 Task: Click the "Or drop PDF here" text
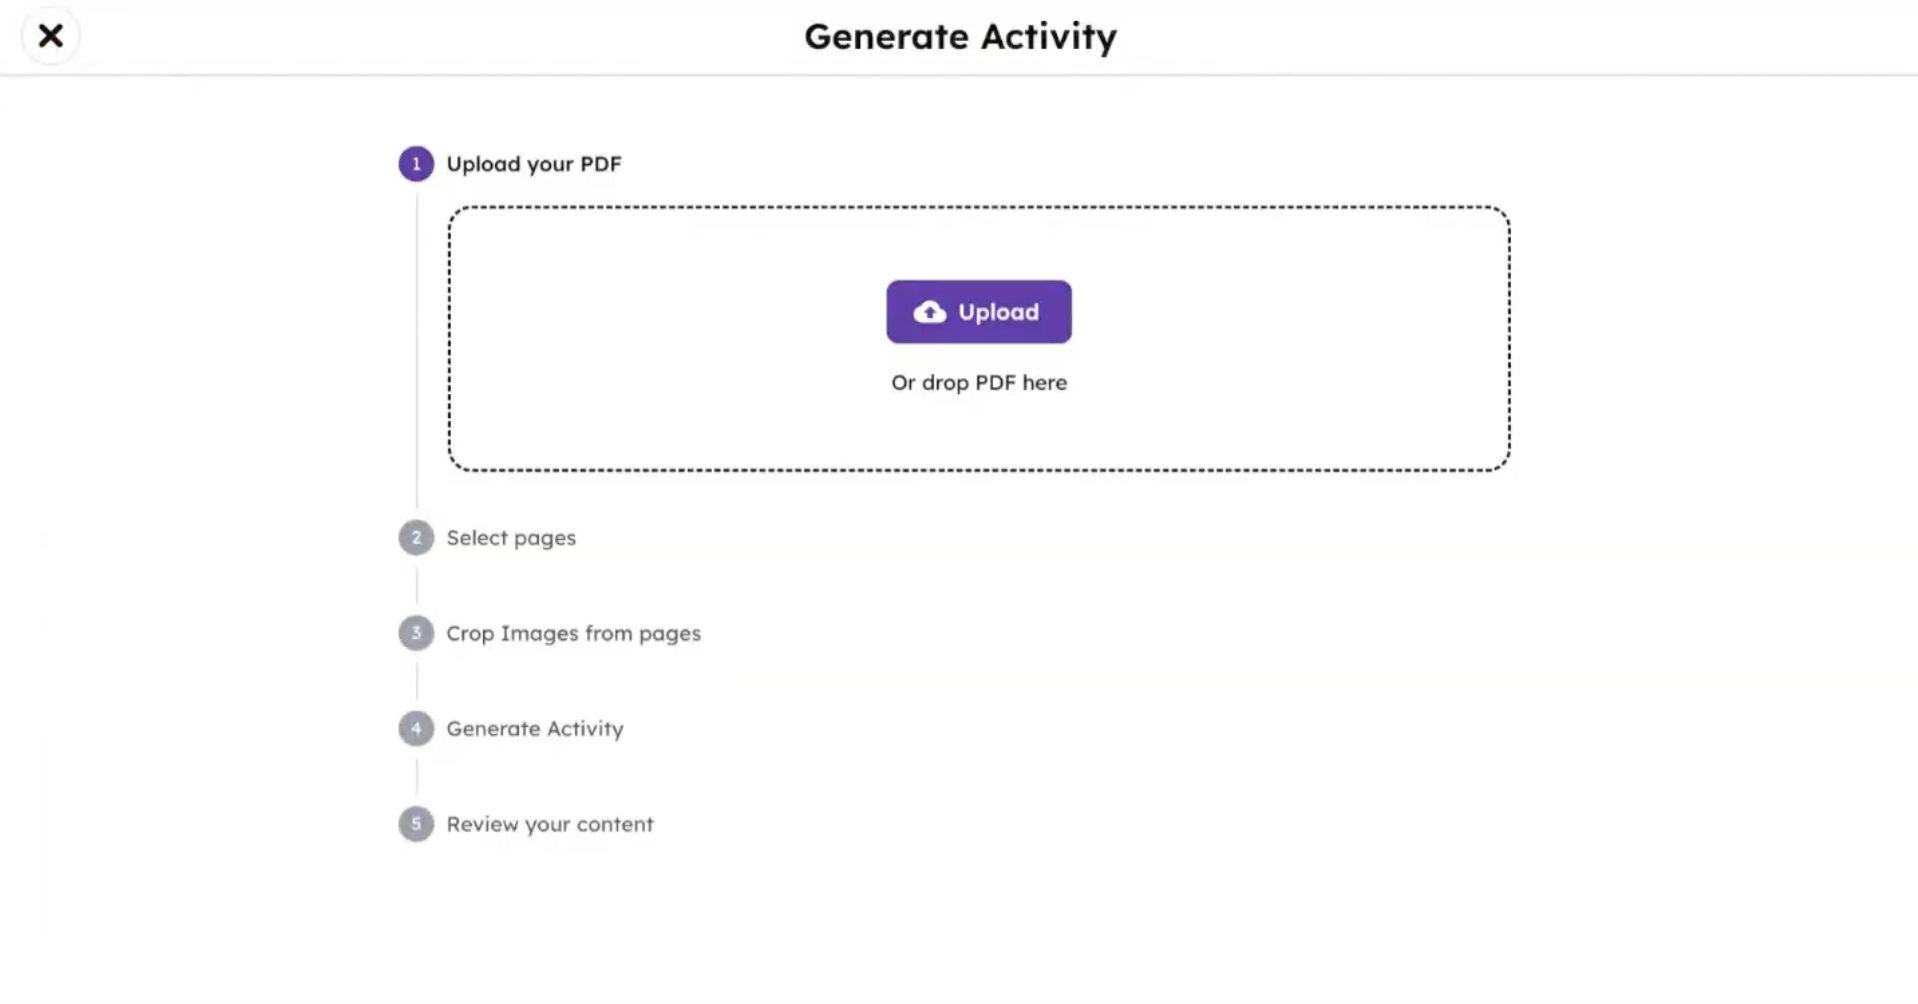tap(979, 383)
